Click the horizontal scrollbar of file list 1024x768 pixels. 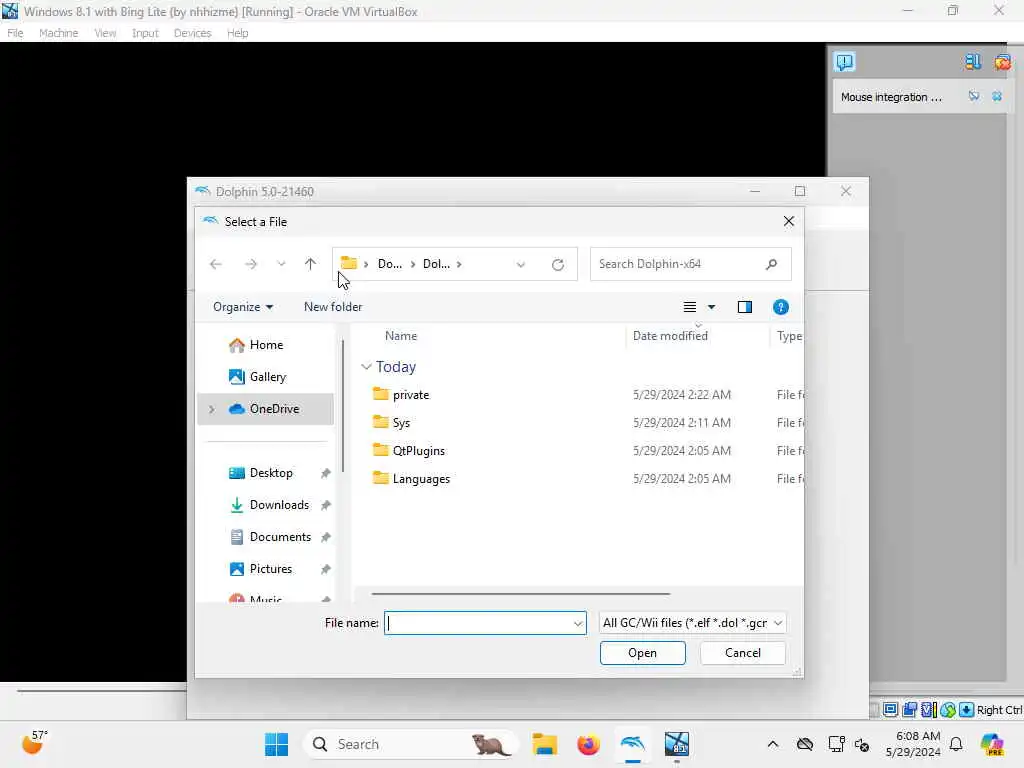520,594
